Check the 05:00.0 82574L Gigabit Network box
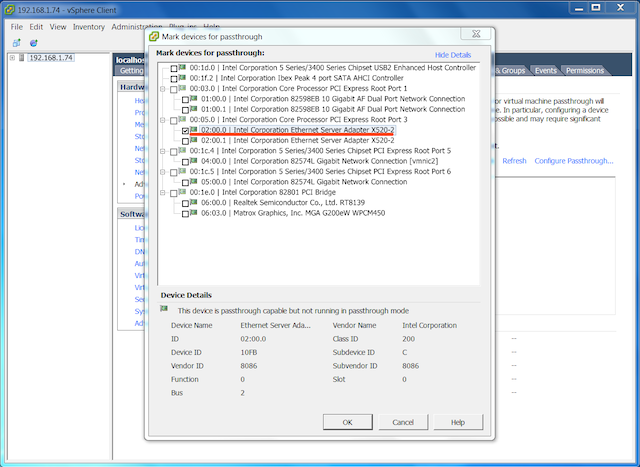640x467 pixels. point(185,182)
